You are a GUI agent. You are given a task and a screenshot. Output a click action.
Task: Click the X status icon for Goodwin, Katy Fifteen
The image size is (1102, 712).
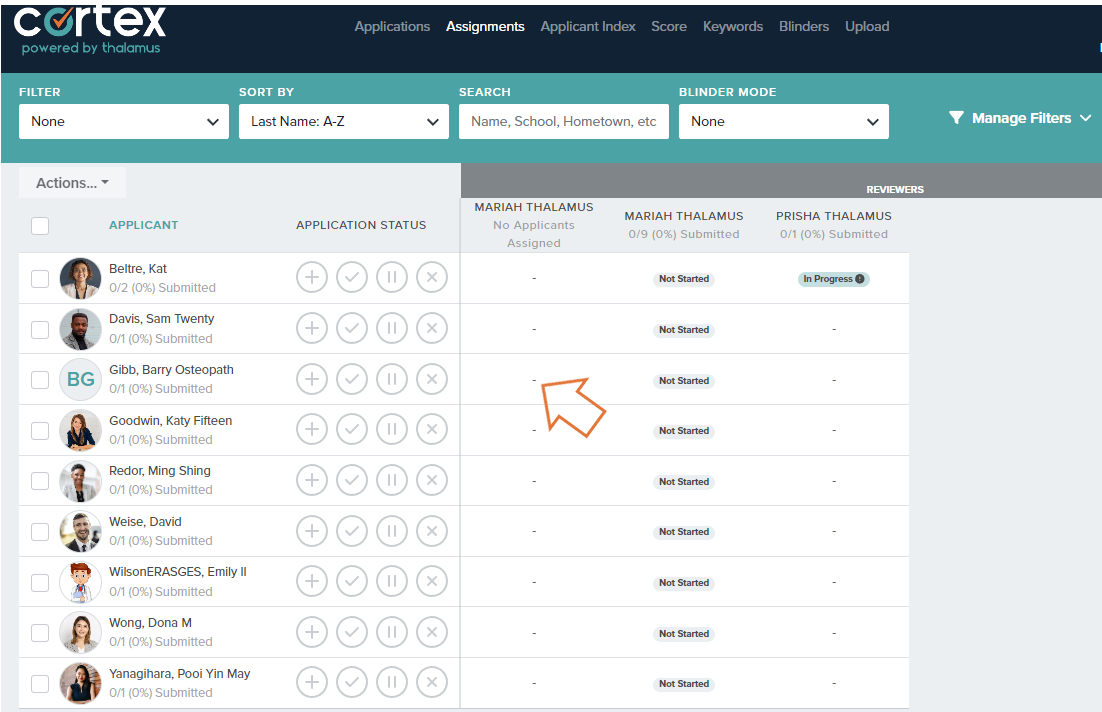coord(431,429)
